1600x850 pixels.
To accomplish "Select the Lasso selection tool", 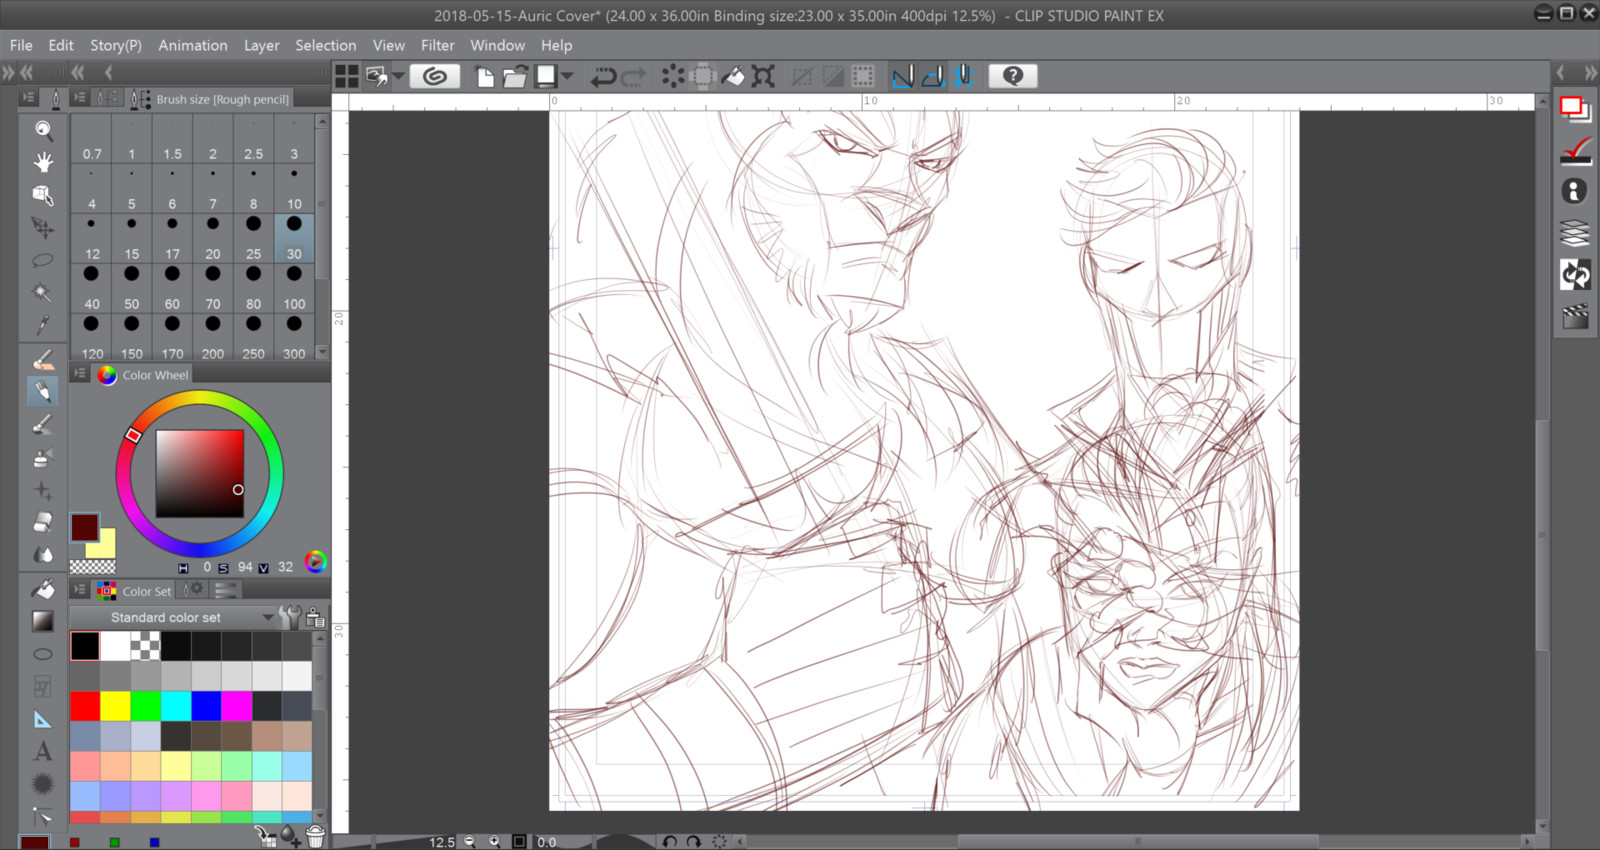I will pyautogui.click(x=43, y=260).
